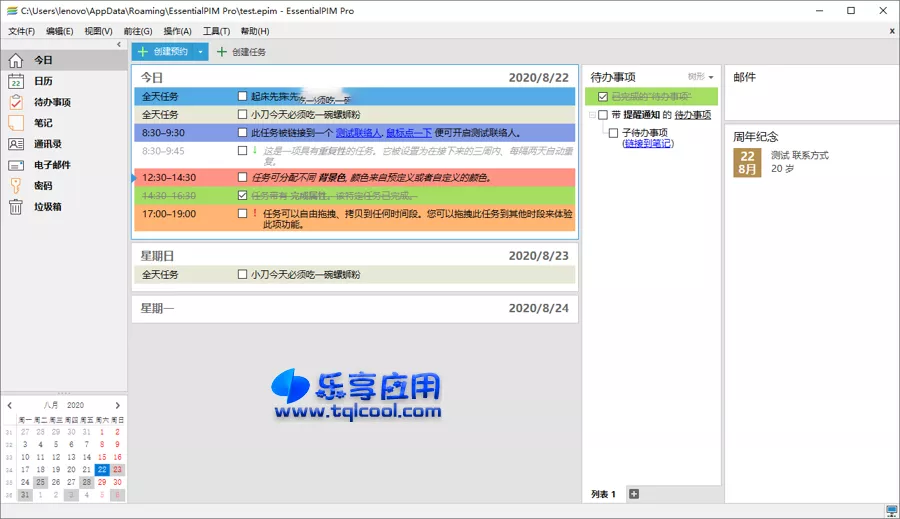The width and height of the screenshot is (900, 519).
Task: Click the plus icon of 创建任务
Action: point(222,52)
